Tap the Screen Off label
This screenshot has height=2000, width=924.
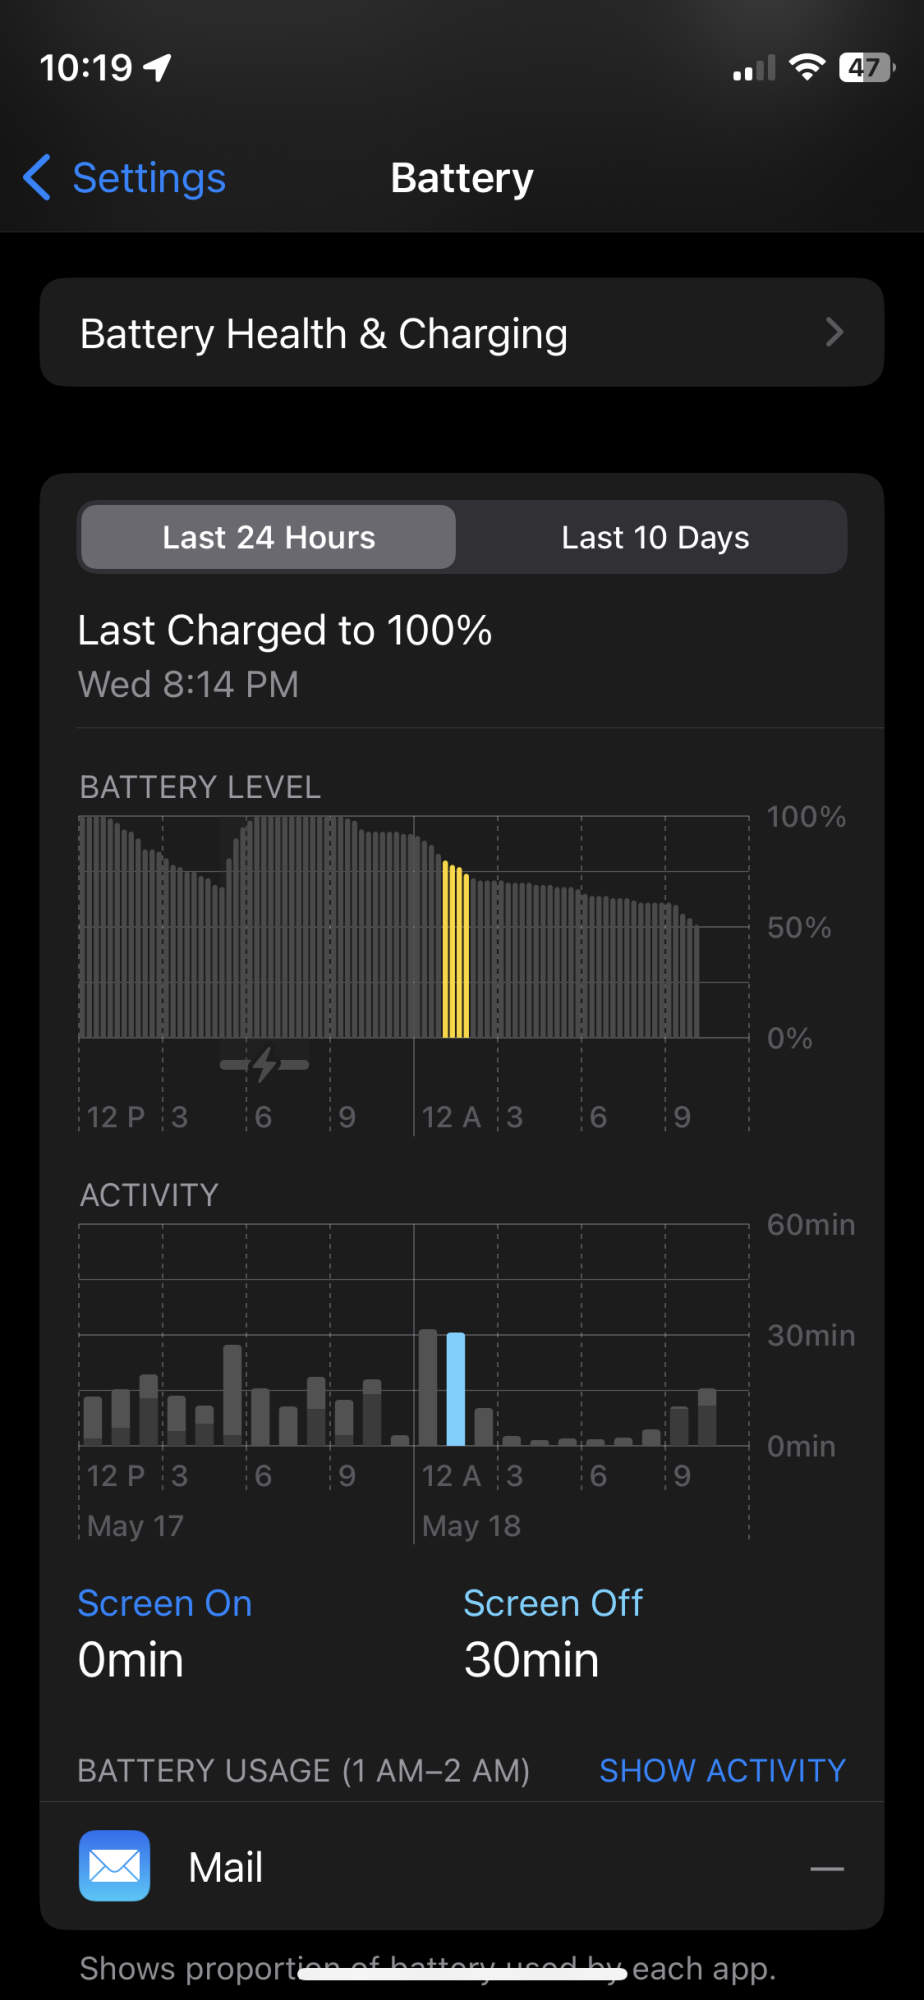(553, 1603)
